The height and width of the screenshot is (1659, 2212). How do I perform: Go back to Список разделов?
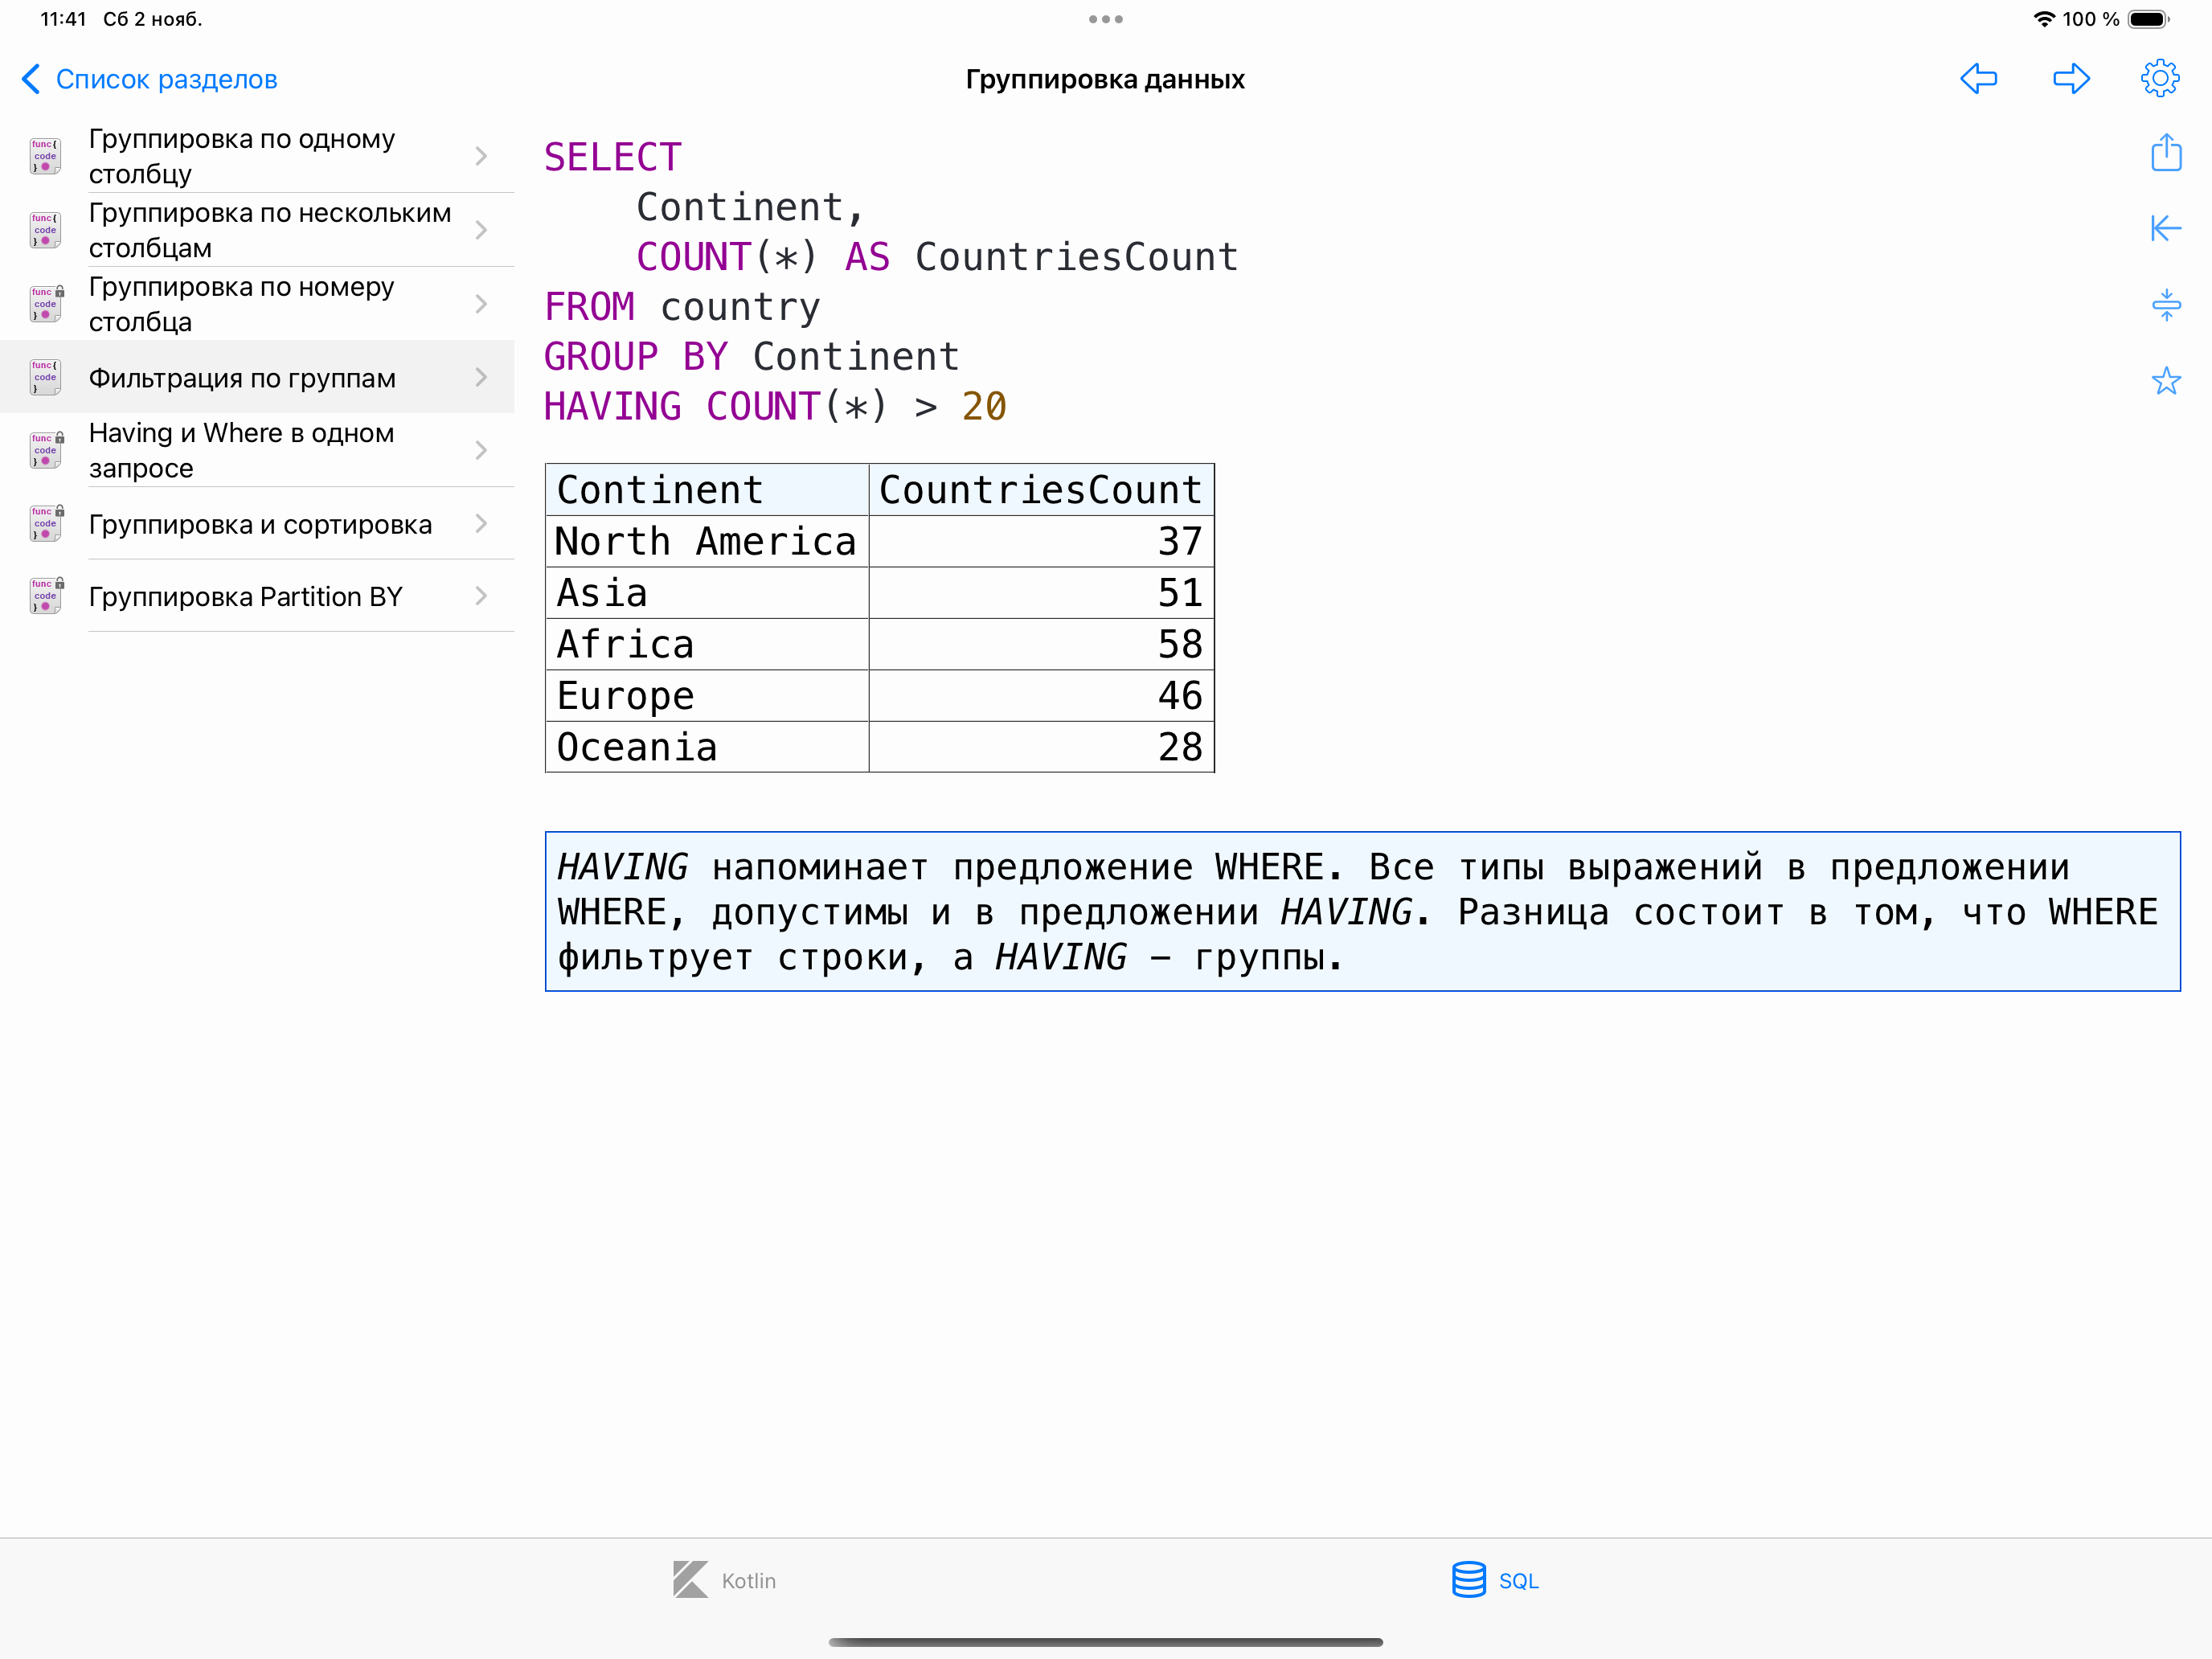pos(150,79)
